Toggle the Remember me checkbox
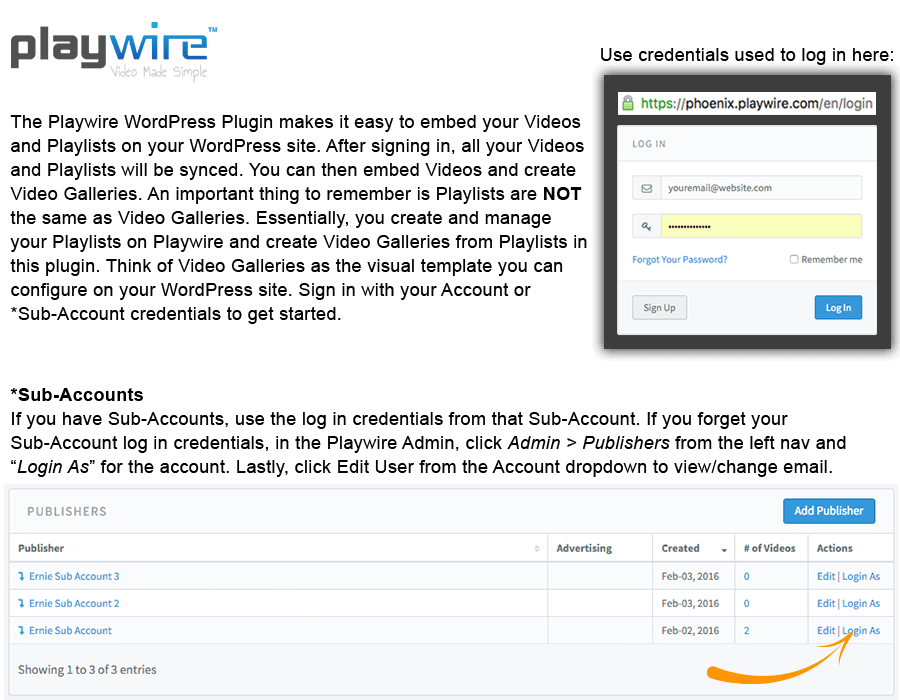Screen dimensions: 900x700 pyautogui.click(x=794, y=259)
